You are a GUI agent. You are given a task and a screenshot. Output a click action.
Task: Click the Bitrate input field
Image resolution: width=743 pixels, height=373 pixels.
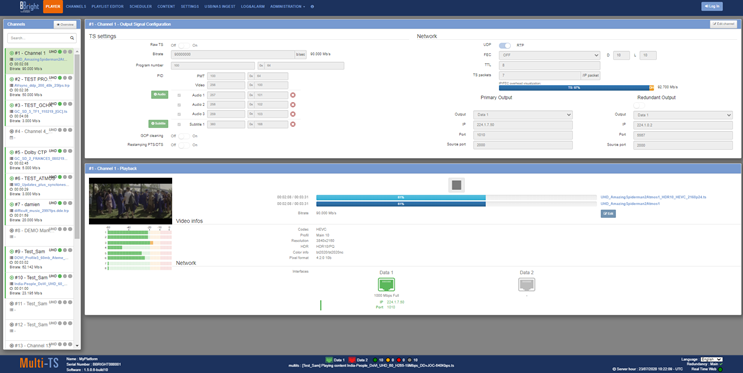coord(233,55)
